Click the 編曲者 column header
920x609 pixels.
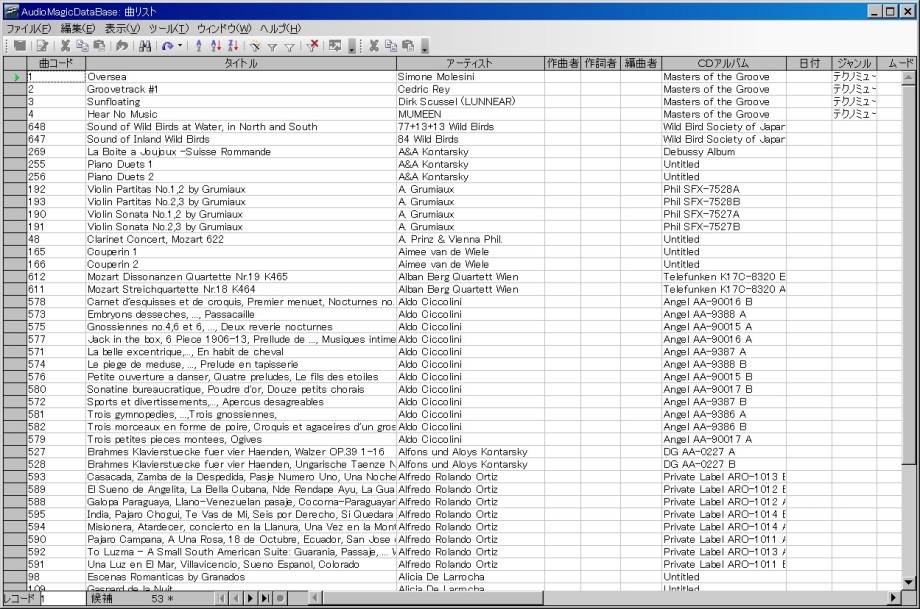pos(641,63)
